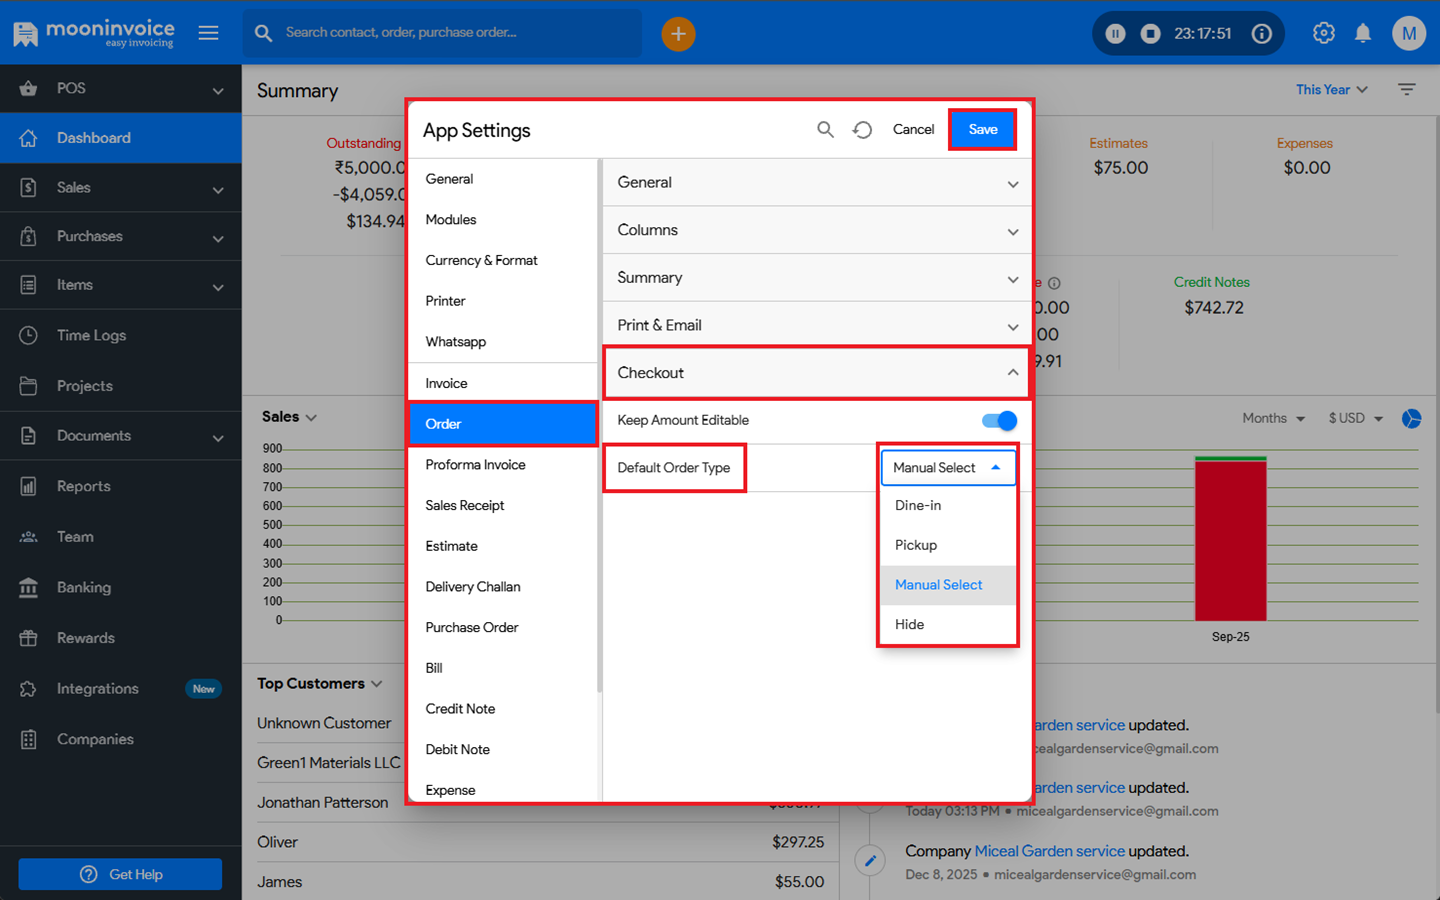Image resolution: width=1440 pixels, height=900 pixels.
Task: Switch to pie chart view icon
Action: (1411, 418)
